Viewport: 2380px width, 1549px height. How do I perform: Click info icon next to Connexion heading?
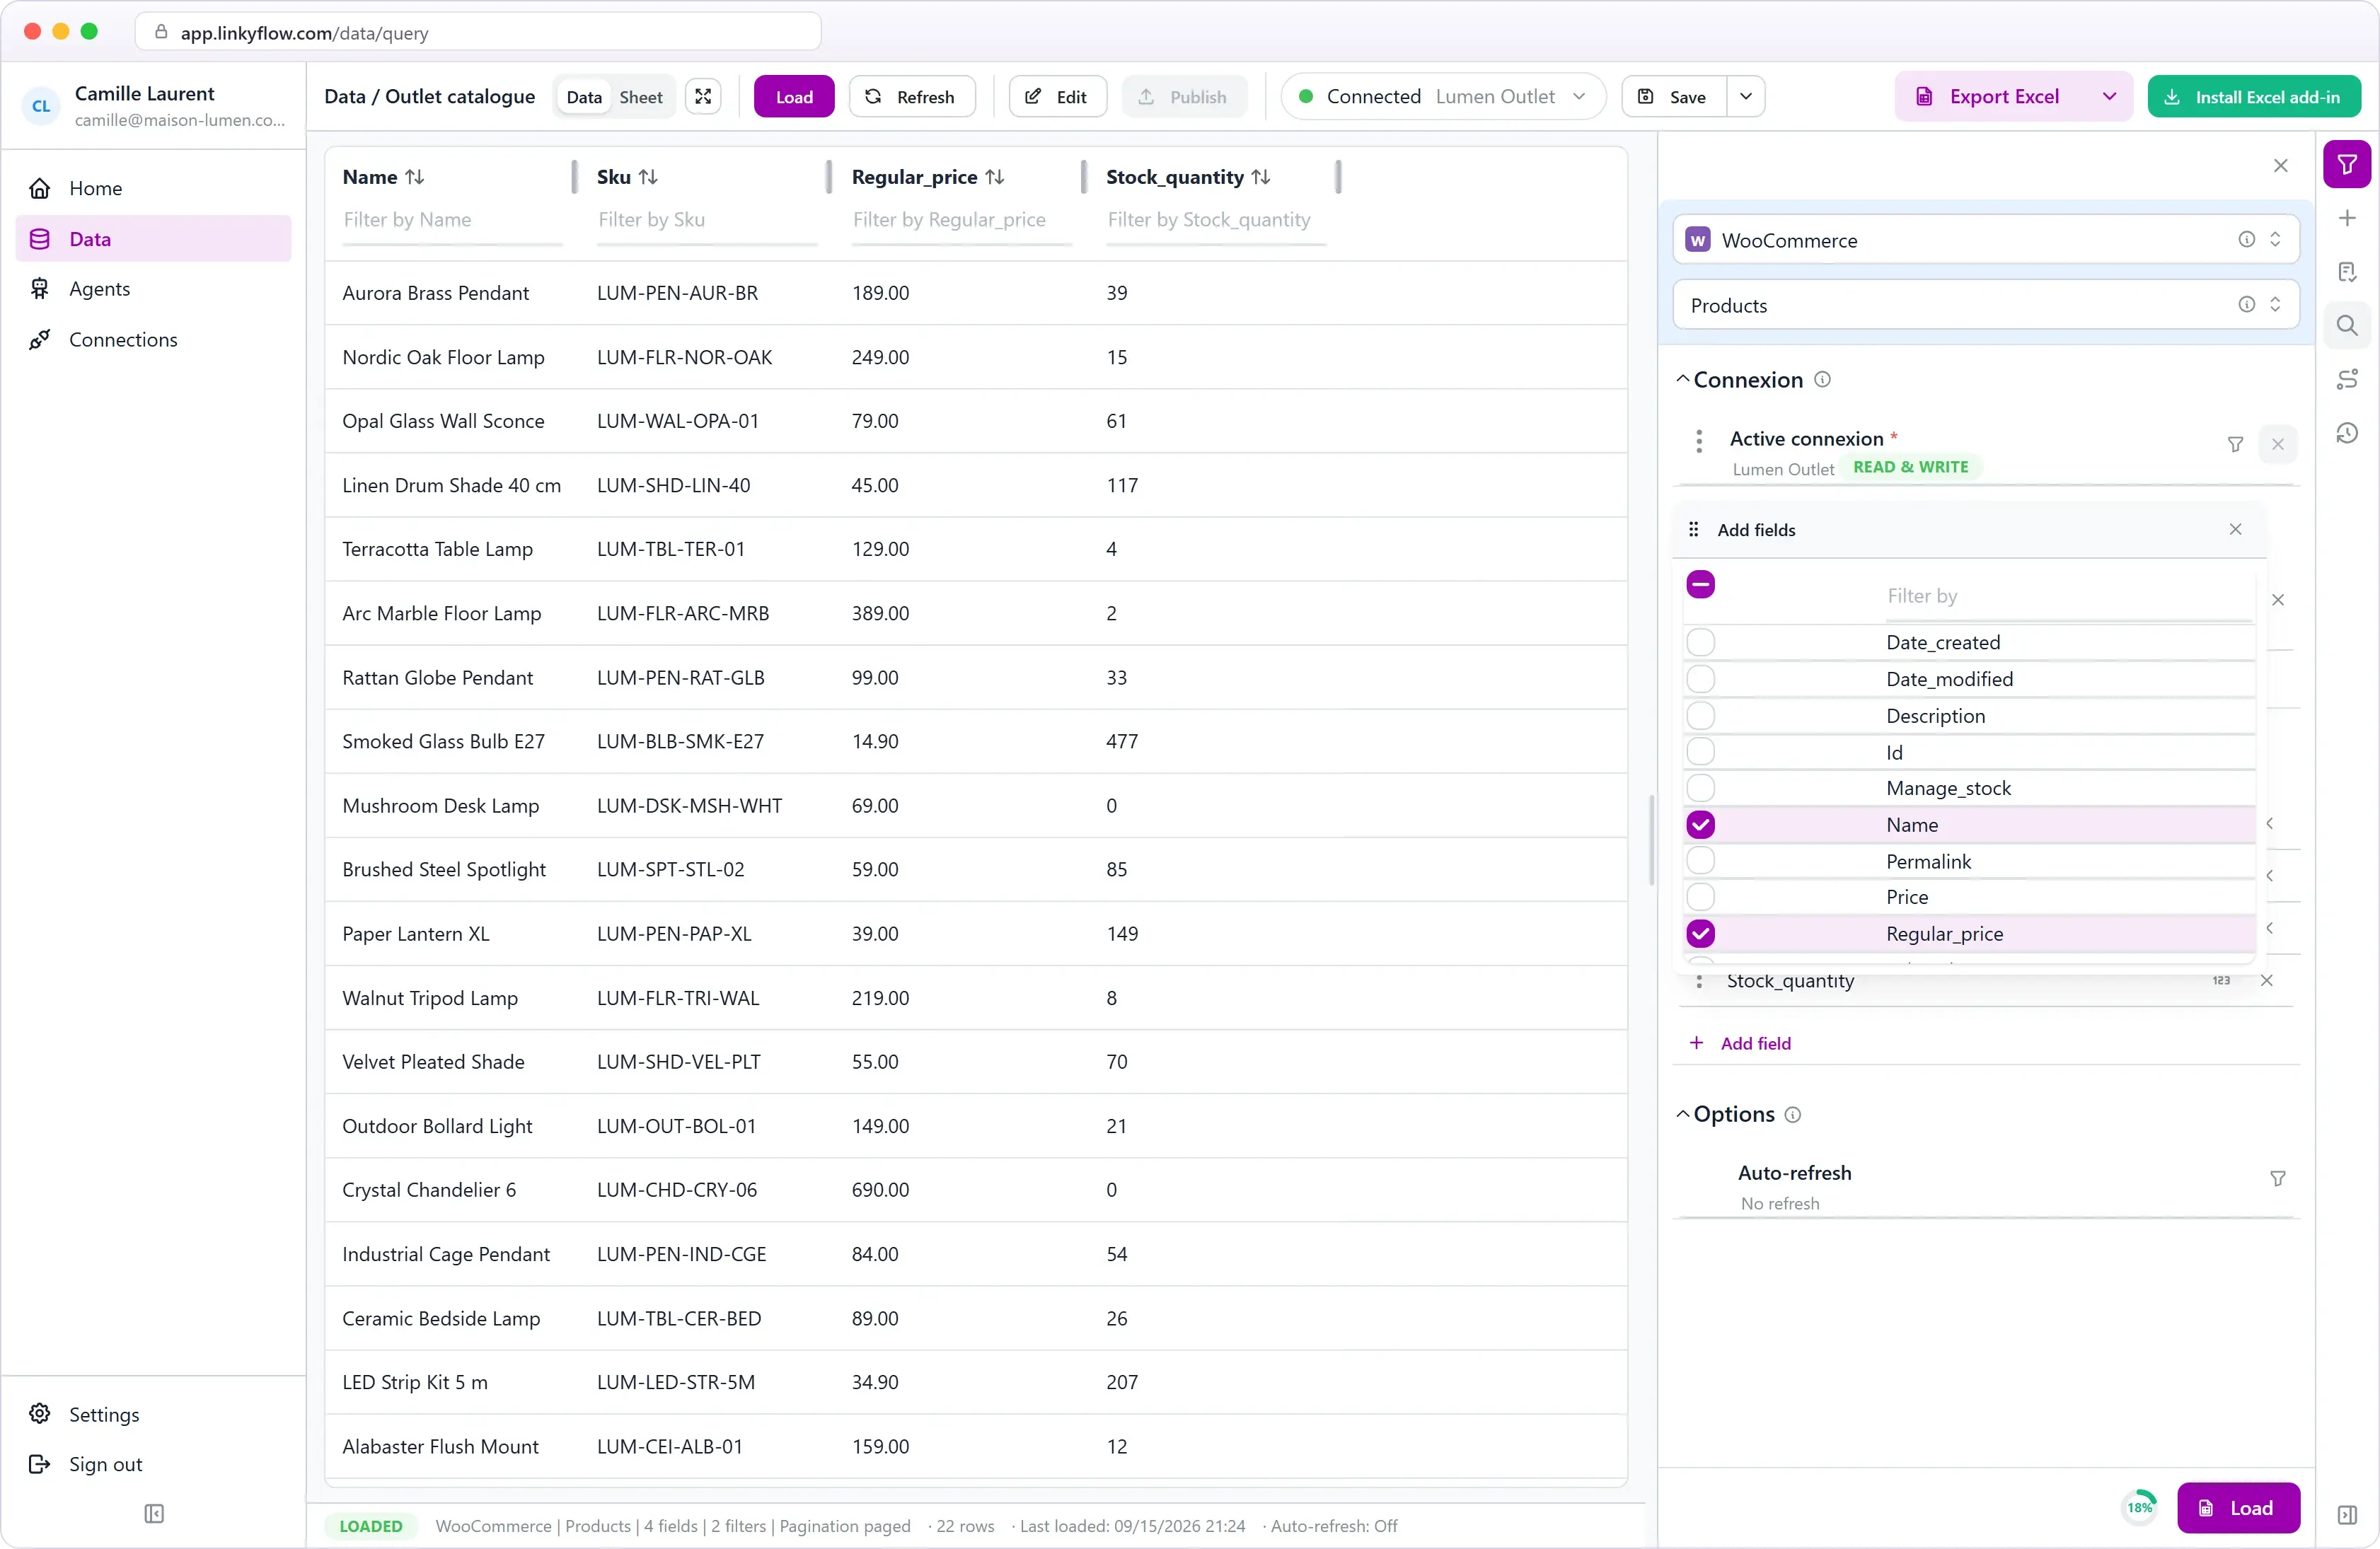click(x=1822, y=379)
